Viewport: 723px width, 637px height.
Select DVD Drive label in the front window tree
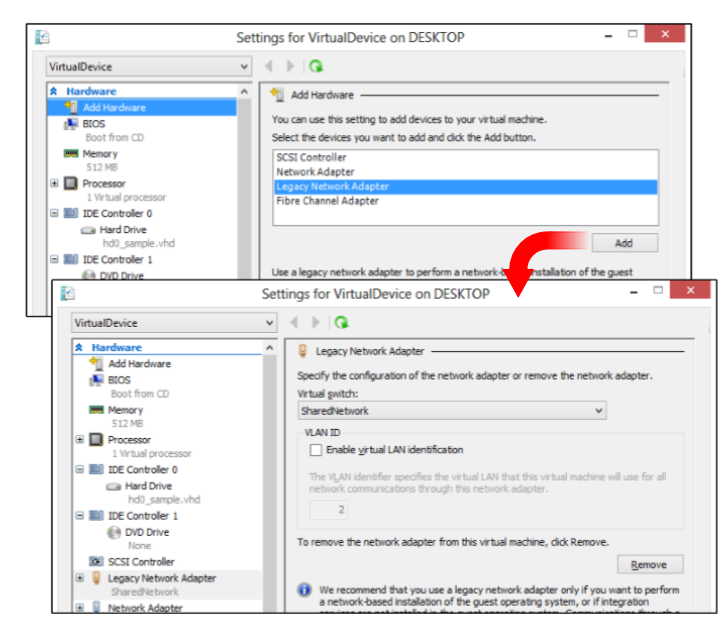pos(147,532)
